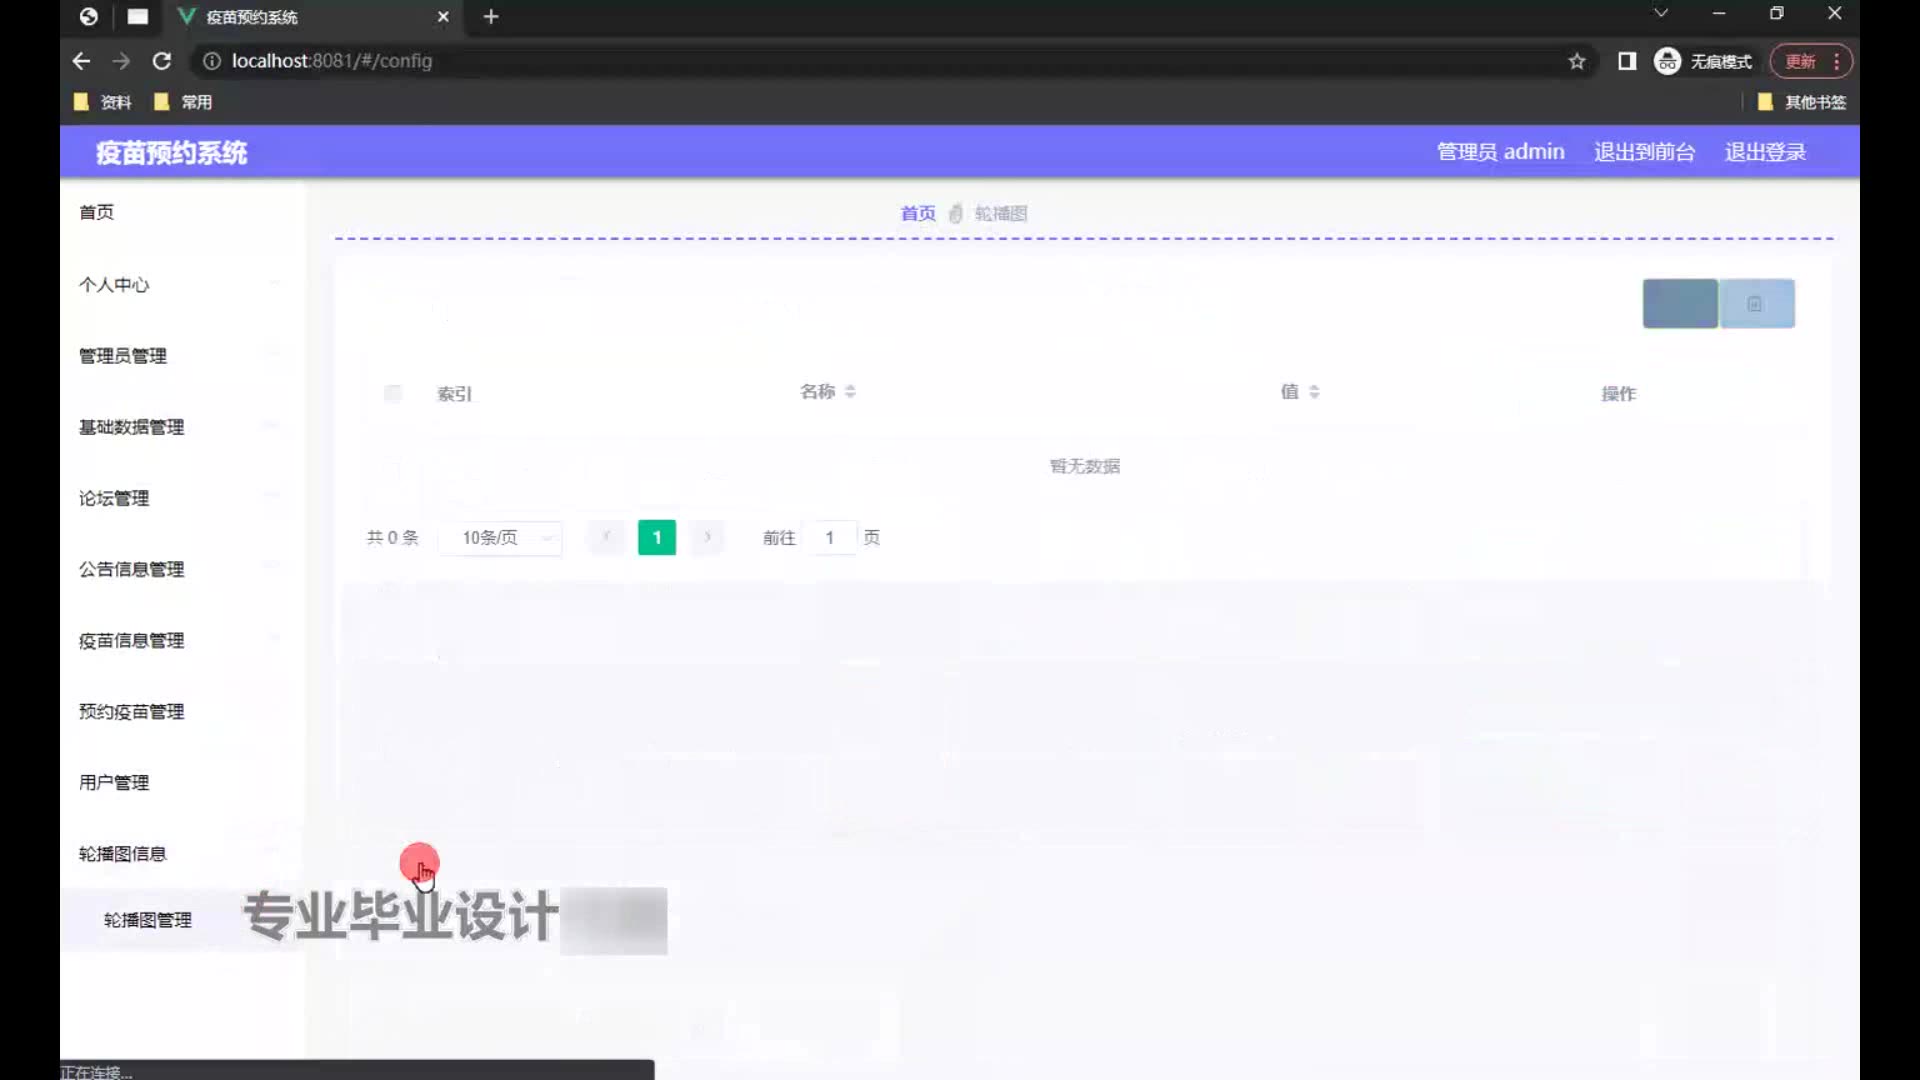This screenshot has width=1920, height=1080.
Task: Select 轮播图管理 submenu item
Action: coord(148,920)
